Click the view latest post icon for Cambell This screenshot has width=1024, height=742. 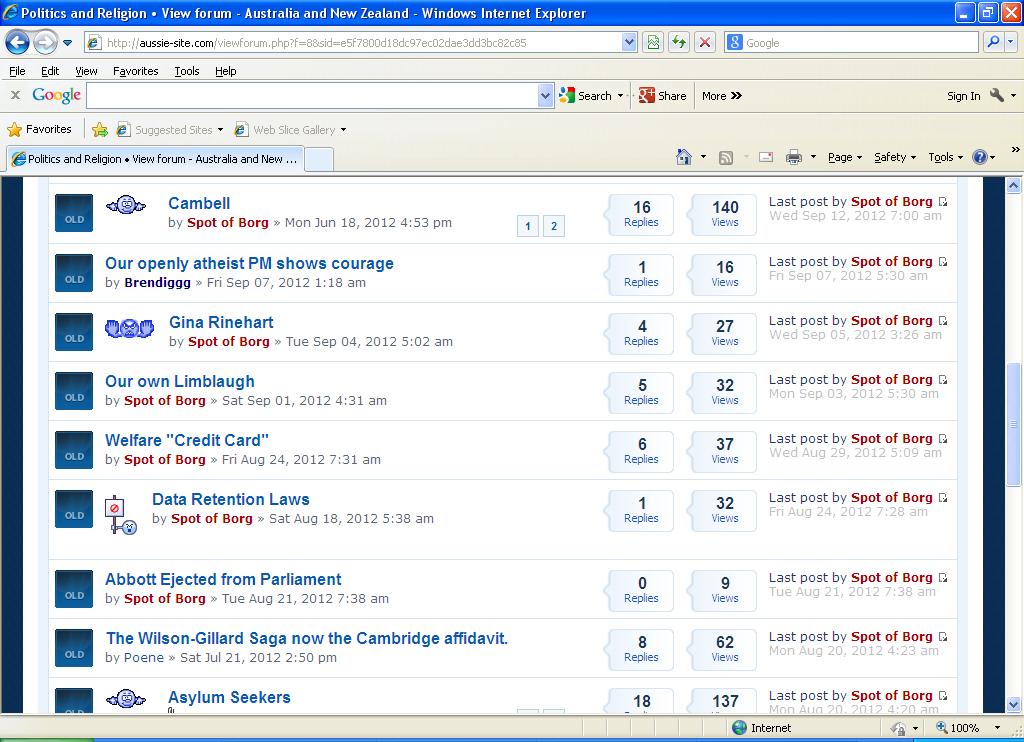click(x=943, y=202)
